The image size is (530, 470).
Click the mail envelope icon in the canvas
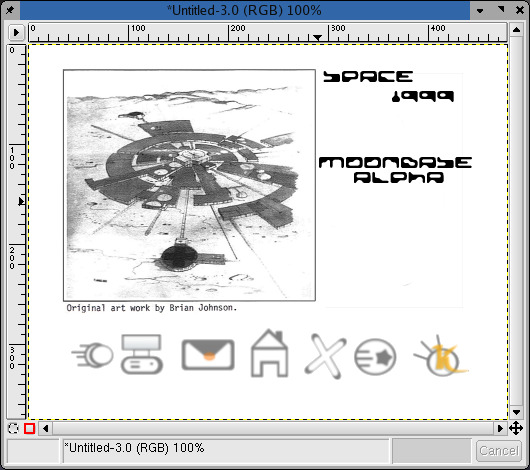[x=208, y=354]
